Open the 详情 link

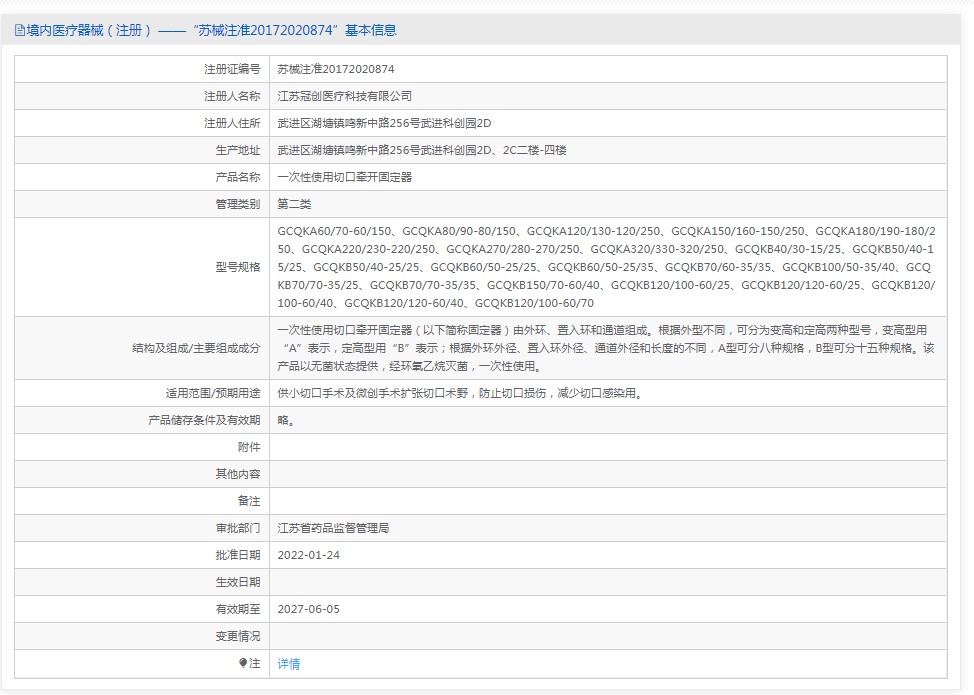pos(289,663)
